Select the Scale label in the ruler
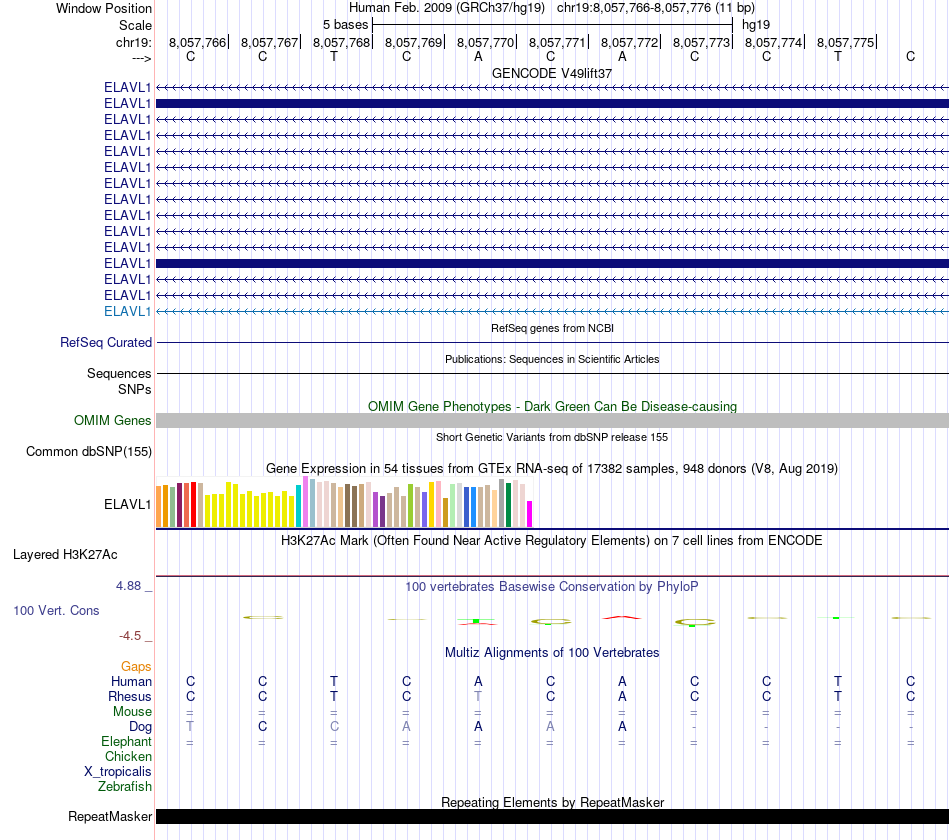This screenshot has width=950, height=840. 135,25
